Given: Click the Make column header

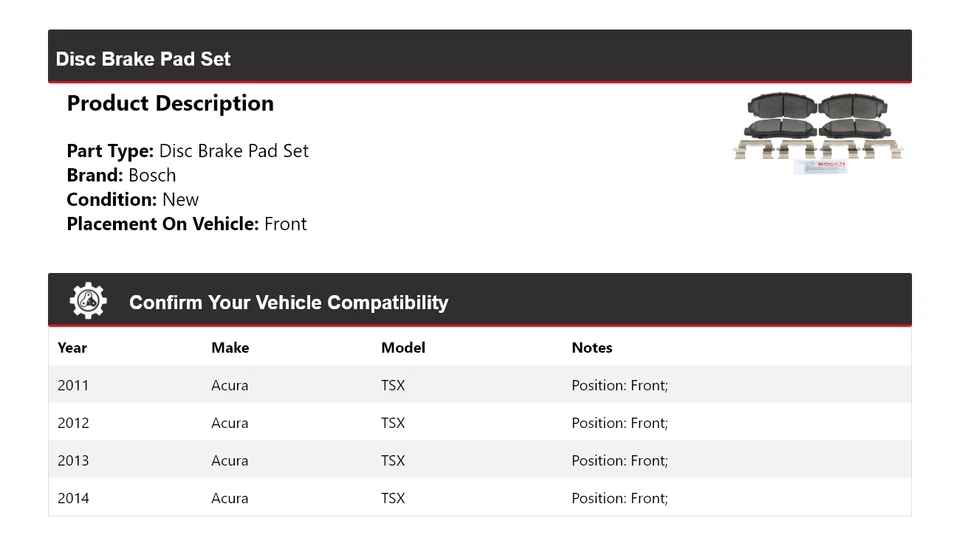Looking at the screenshot, I should (x=230, y=348).
